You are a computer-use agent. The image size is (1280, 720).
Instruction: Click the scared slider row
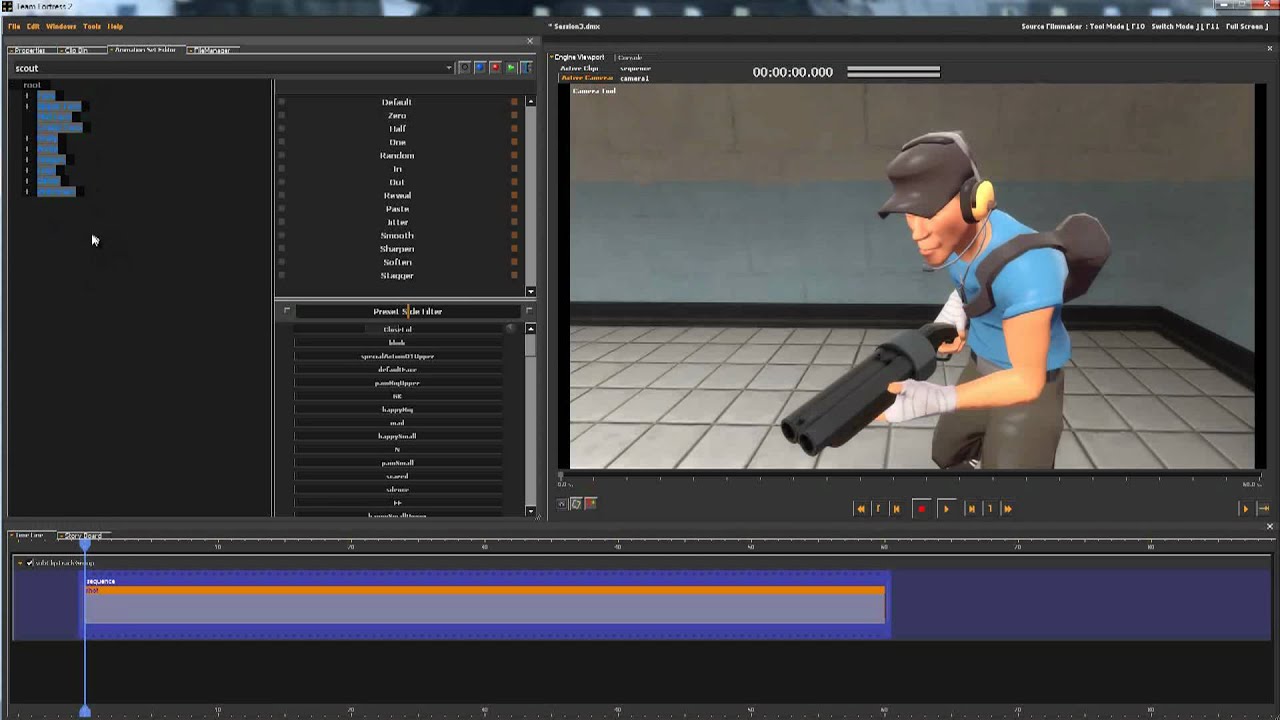(397, 476)
